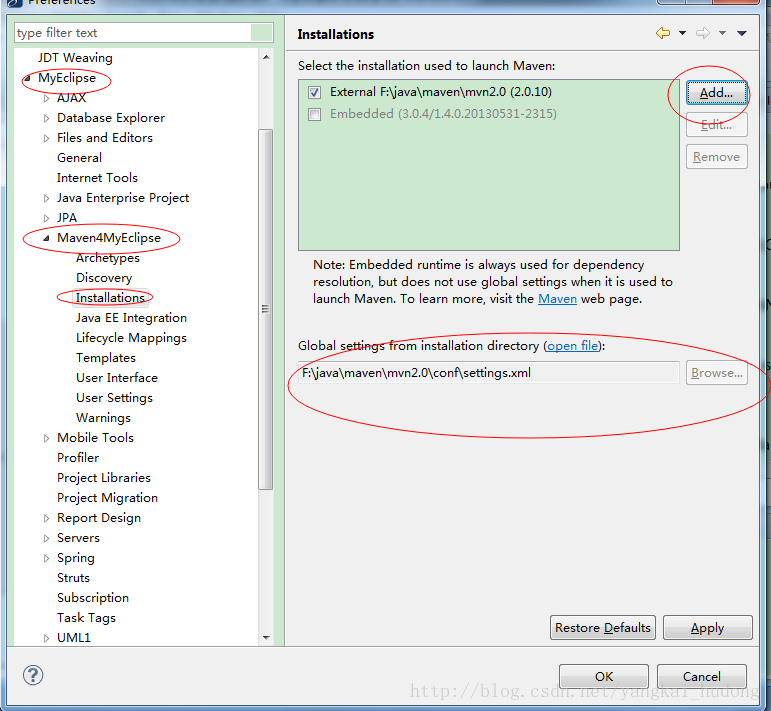Select Project Migration in the tree
The image size is (771, 711).
tap(107, 498)
